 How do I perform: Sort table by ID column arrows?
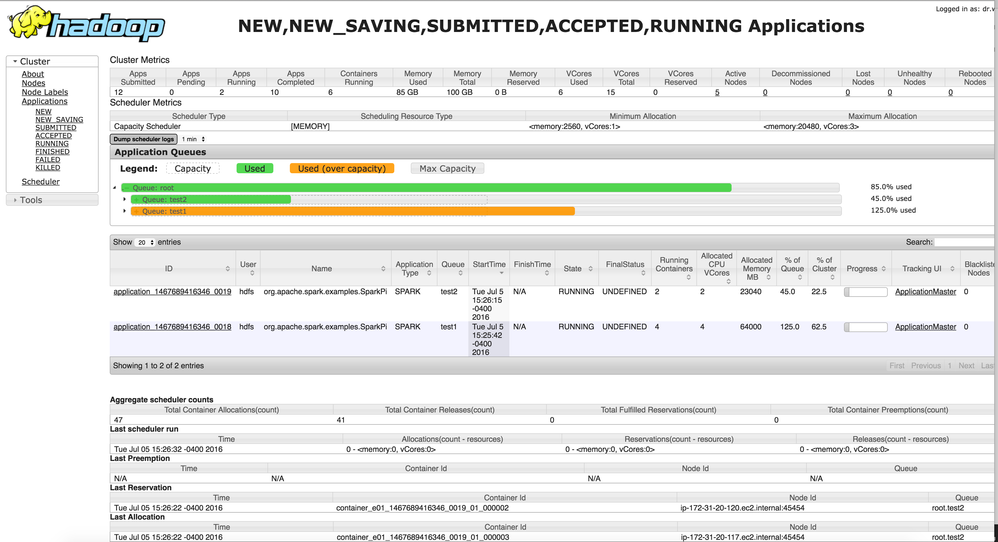(x=227, y=269)
